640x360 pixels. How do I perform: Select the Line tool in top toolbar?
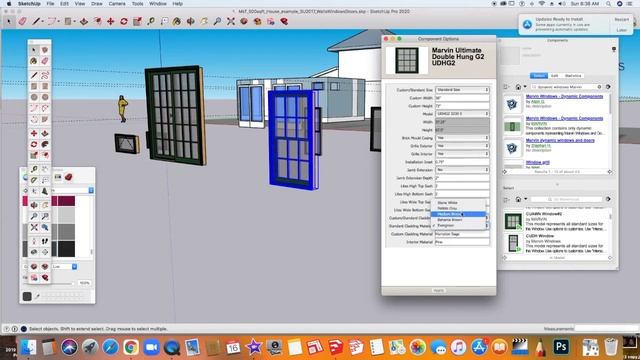pyautogui.click(x=36, y=21)
